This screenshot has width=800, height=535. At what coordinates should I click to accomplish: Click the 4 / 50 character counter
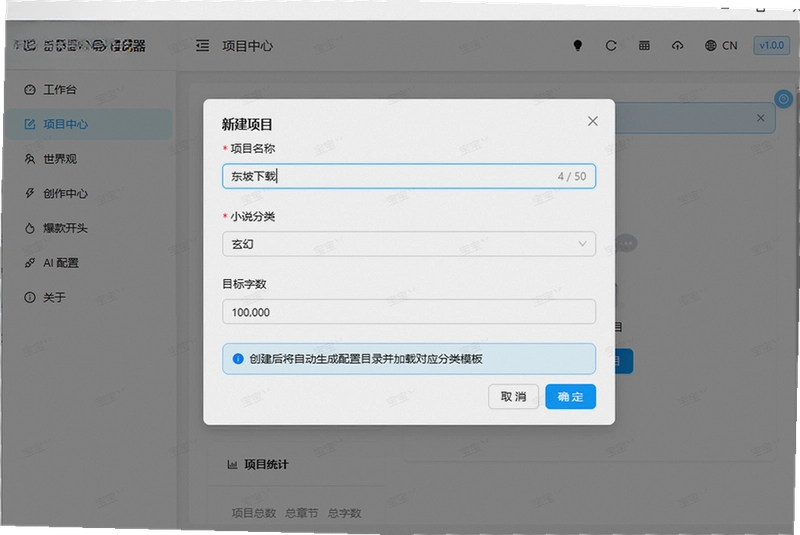click(571, 176)
